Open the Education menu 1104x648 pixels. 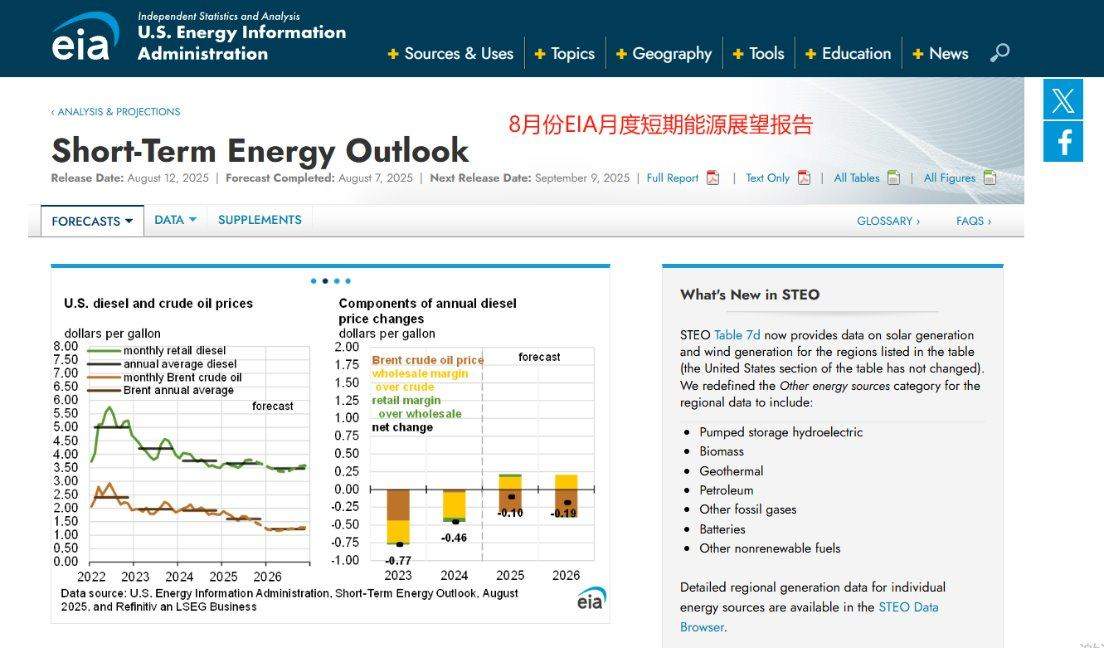click(x=856, y=54)
